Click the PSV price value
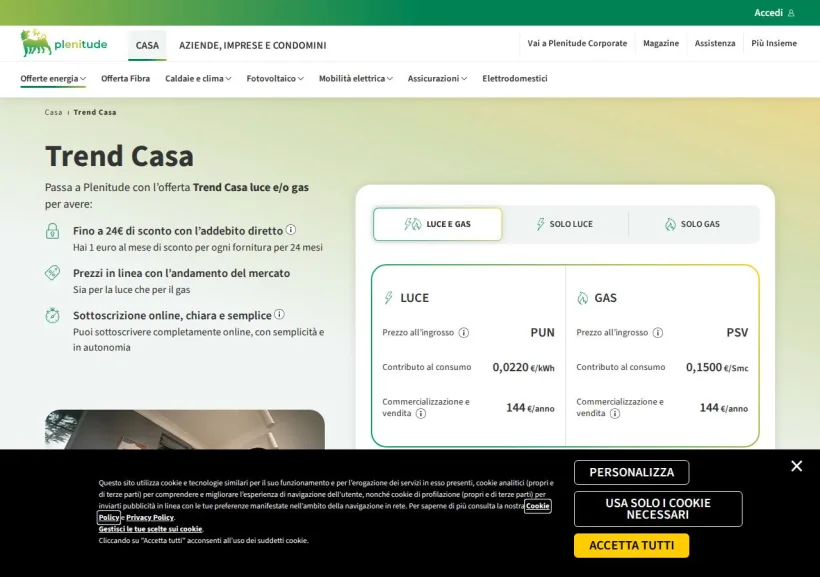Viewport: 820px width, 577px height. coord(737,333)
